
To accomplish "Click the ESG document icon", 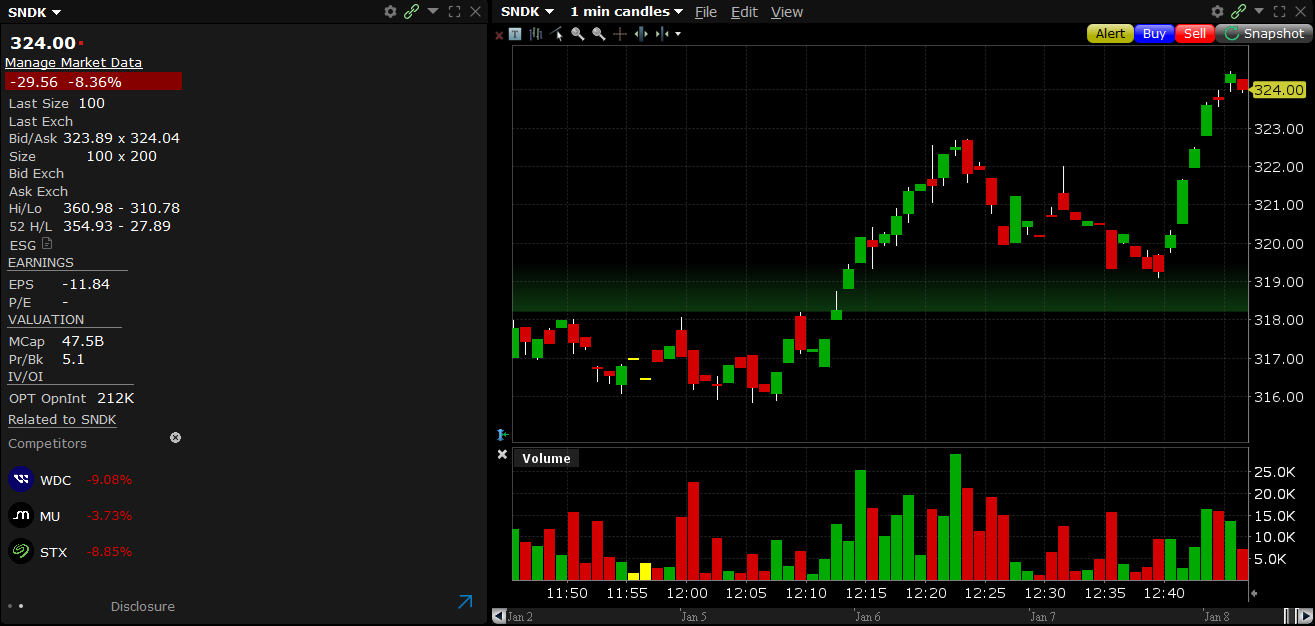I will pos(47,243).
